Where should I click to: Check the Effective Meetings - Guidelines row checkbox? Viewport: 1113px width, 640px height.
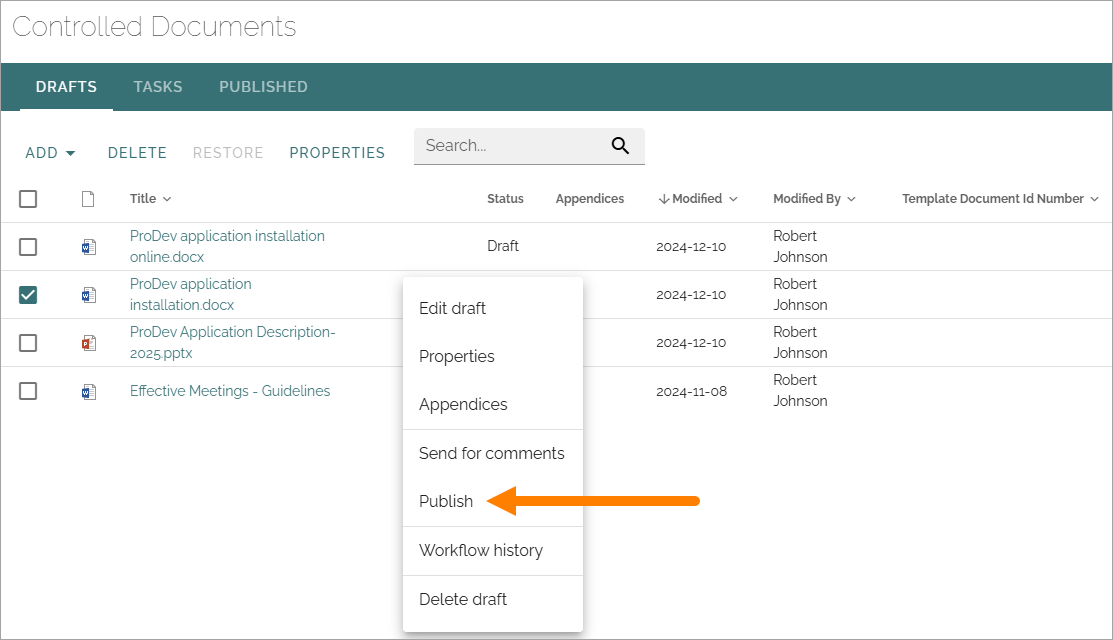click(28, 391)
